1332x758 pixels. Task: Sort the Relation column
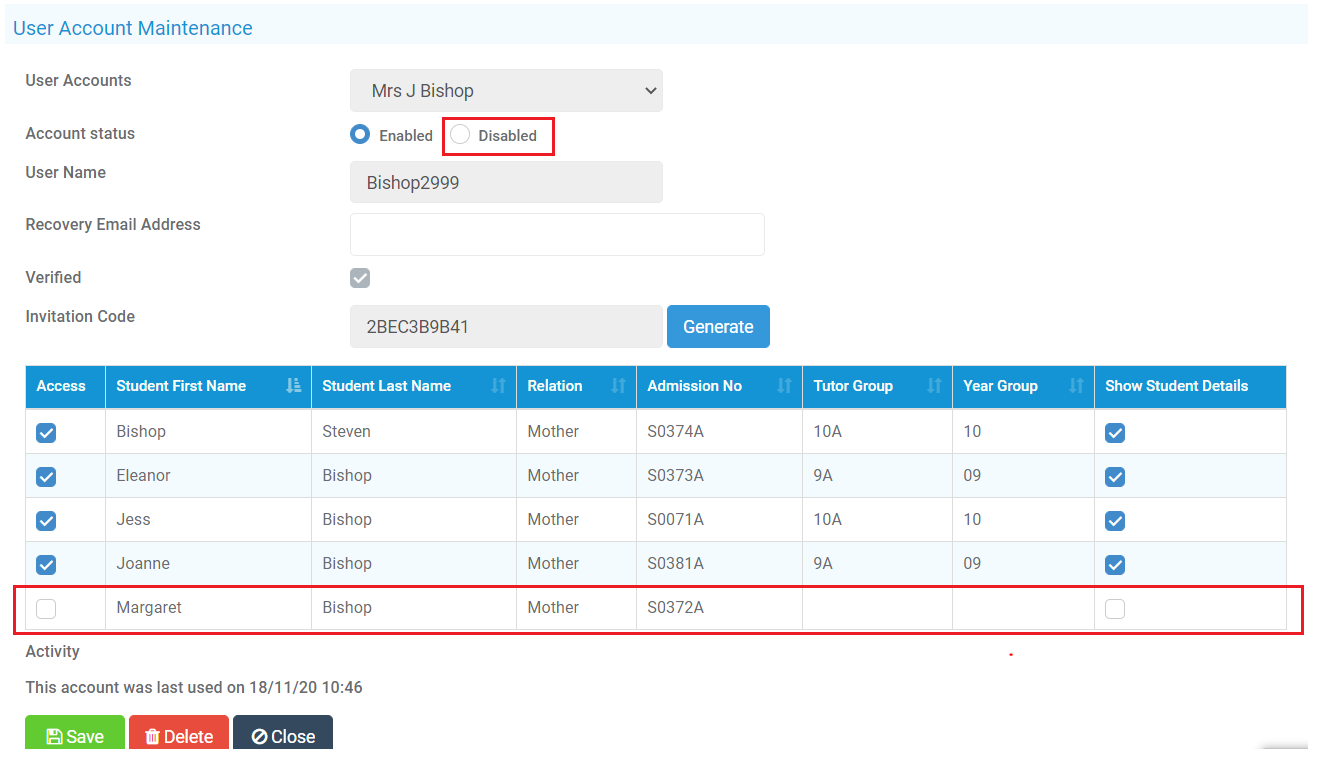pyautogui.click(x=620, y=386)
